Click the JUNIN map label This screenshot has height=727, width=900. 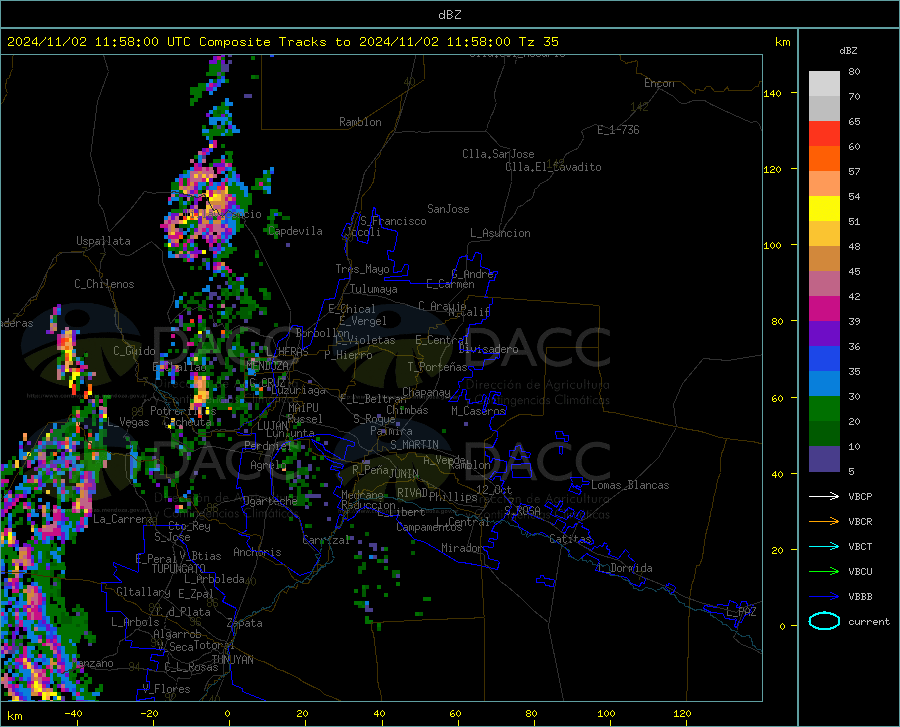[x=404, y=473]
